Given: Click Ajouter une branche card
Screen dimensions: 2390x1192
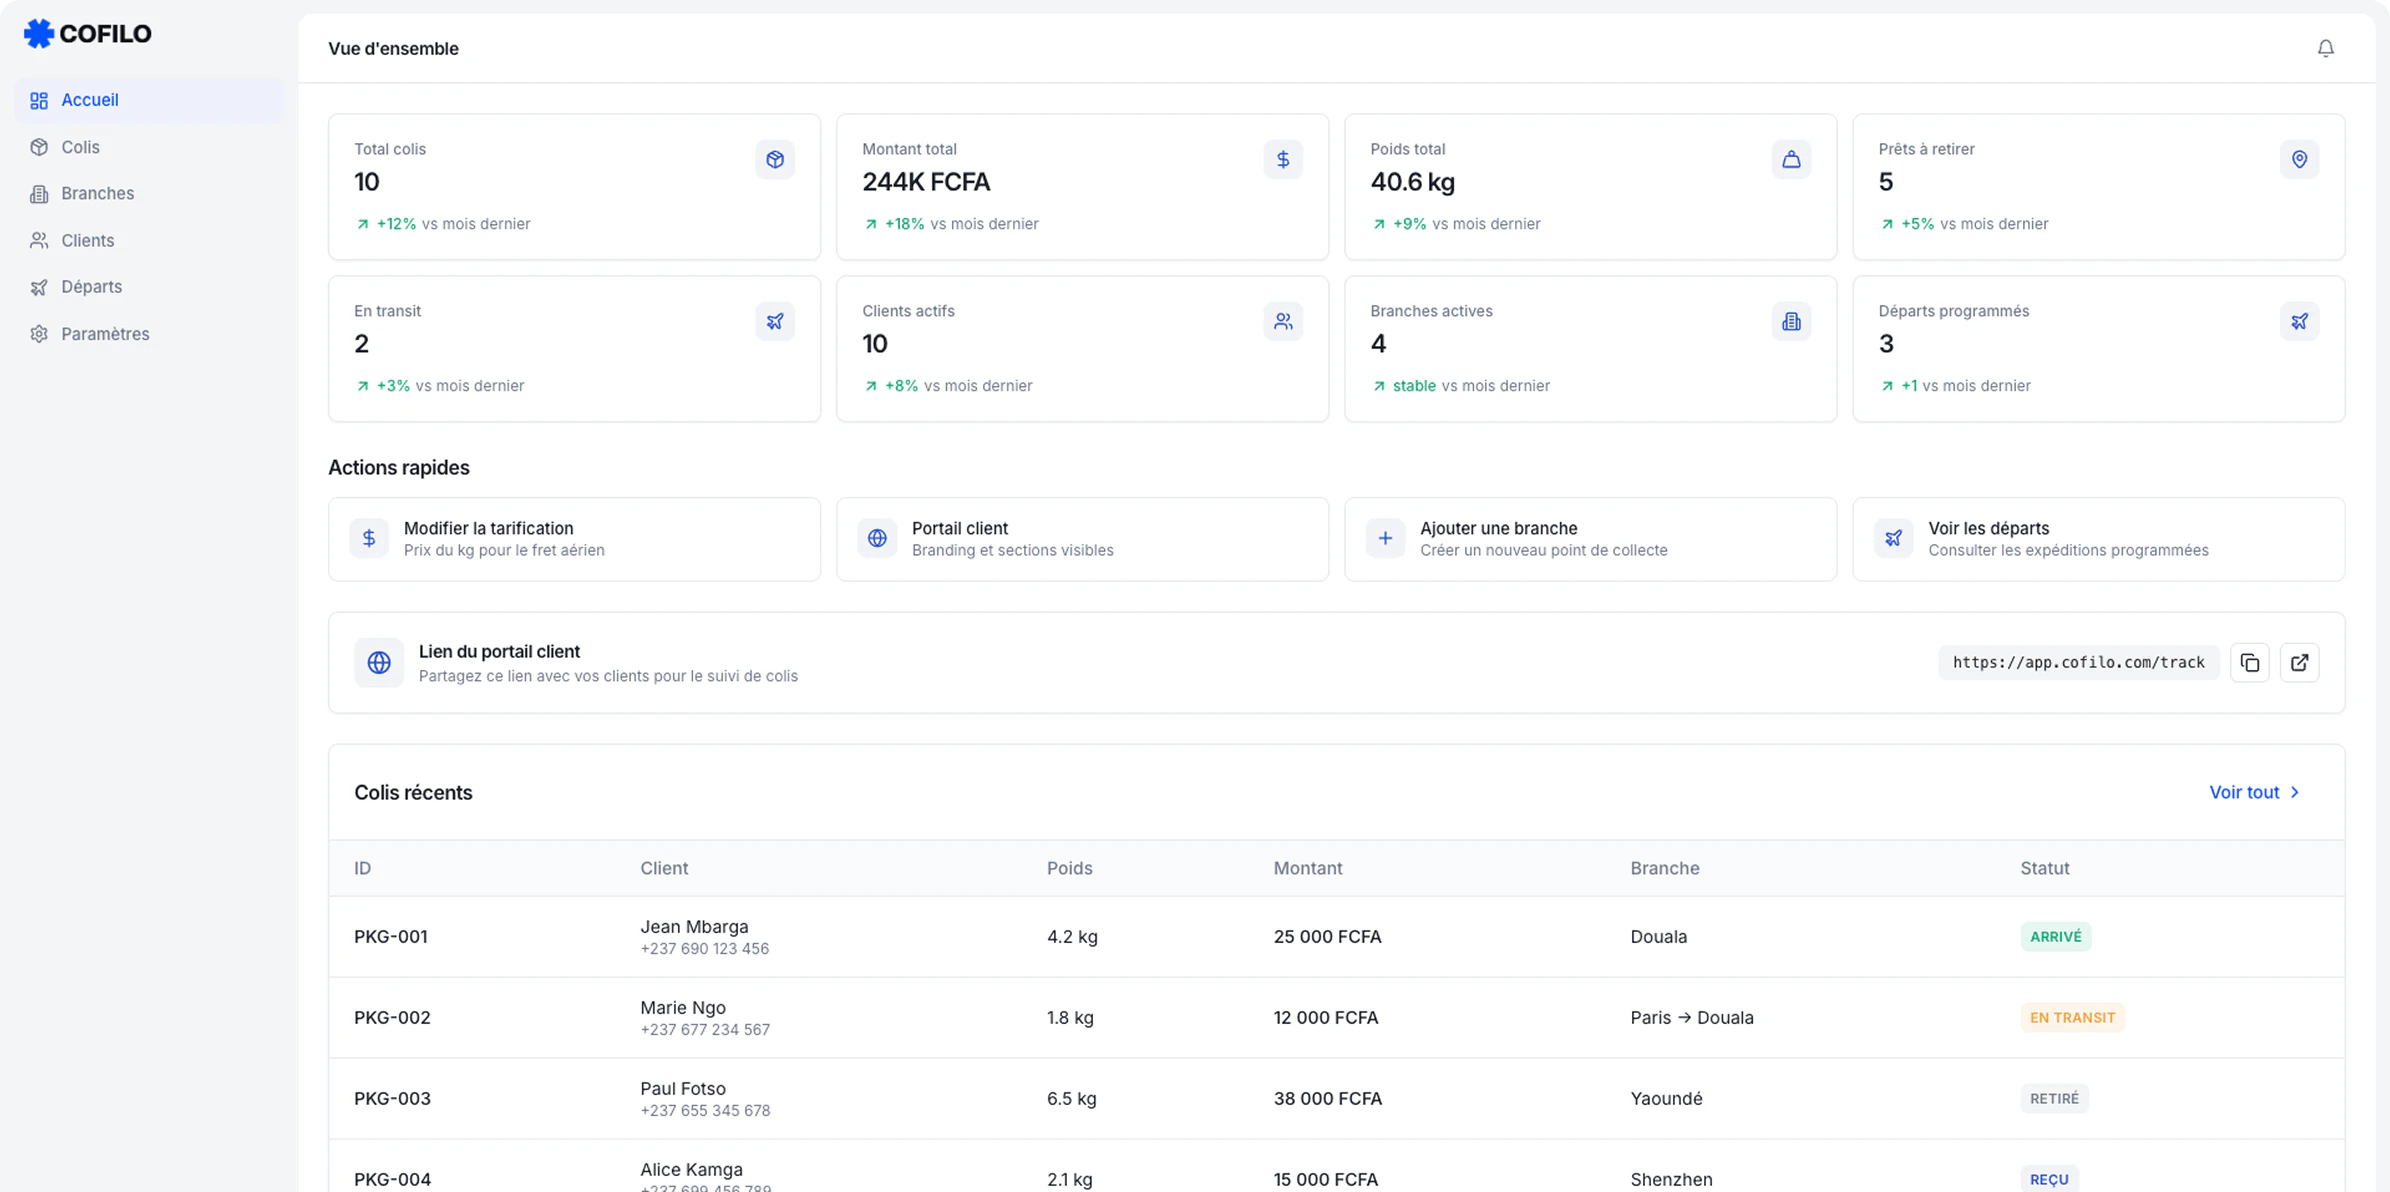Looking at the screenshot, I should [x=1590, y=539].
